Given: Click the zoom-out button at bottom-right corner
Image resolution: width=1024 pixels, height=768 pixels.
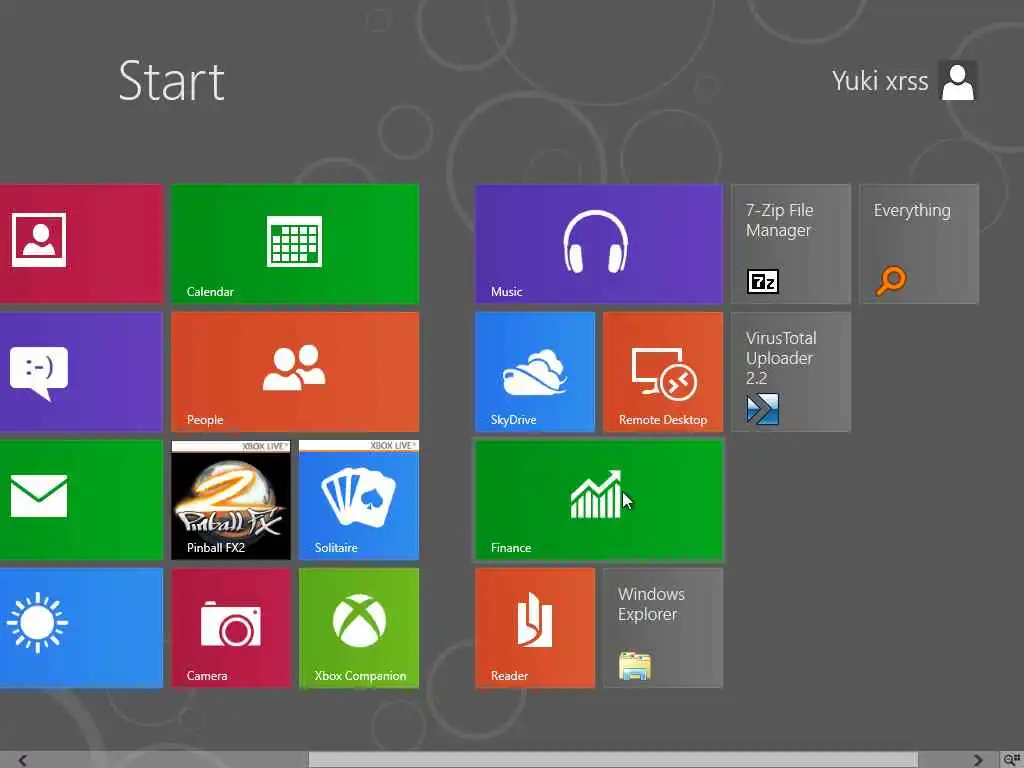Looking at the screenshot, I should tap(1012, 760).
